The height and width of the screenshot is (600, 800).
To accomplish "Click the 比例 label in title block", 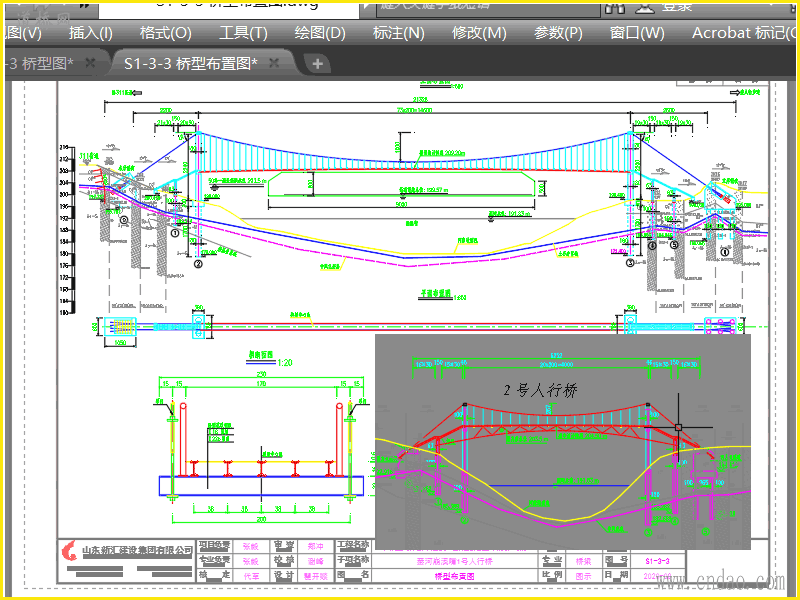I will tap(552, 575).
